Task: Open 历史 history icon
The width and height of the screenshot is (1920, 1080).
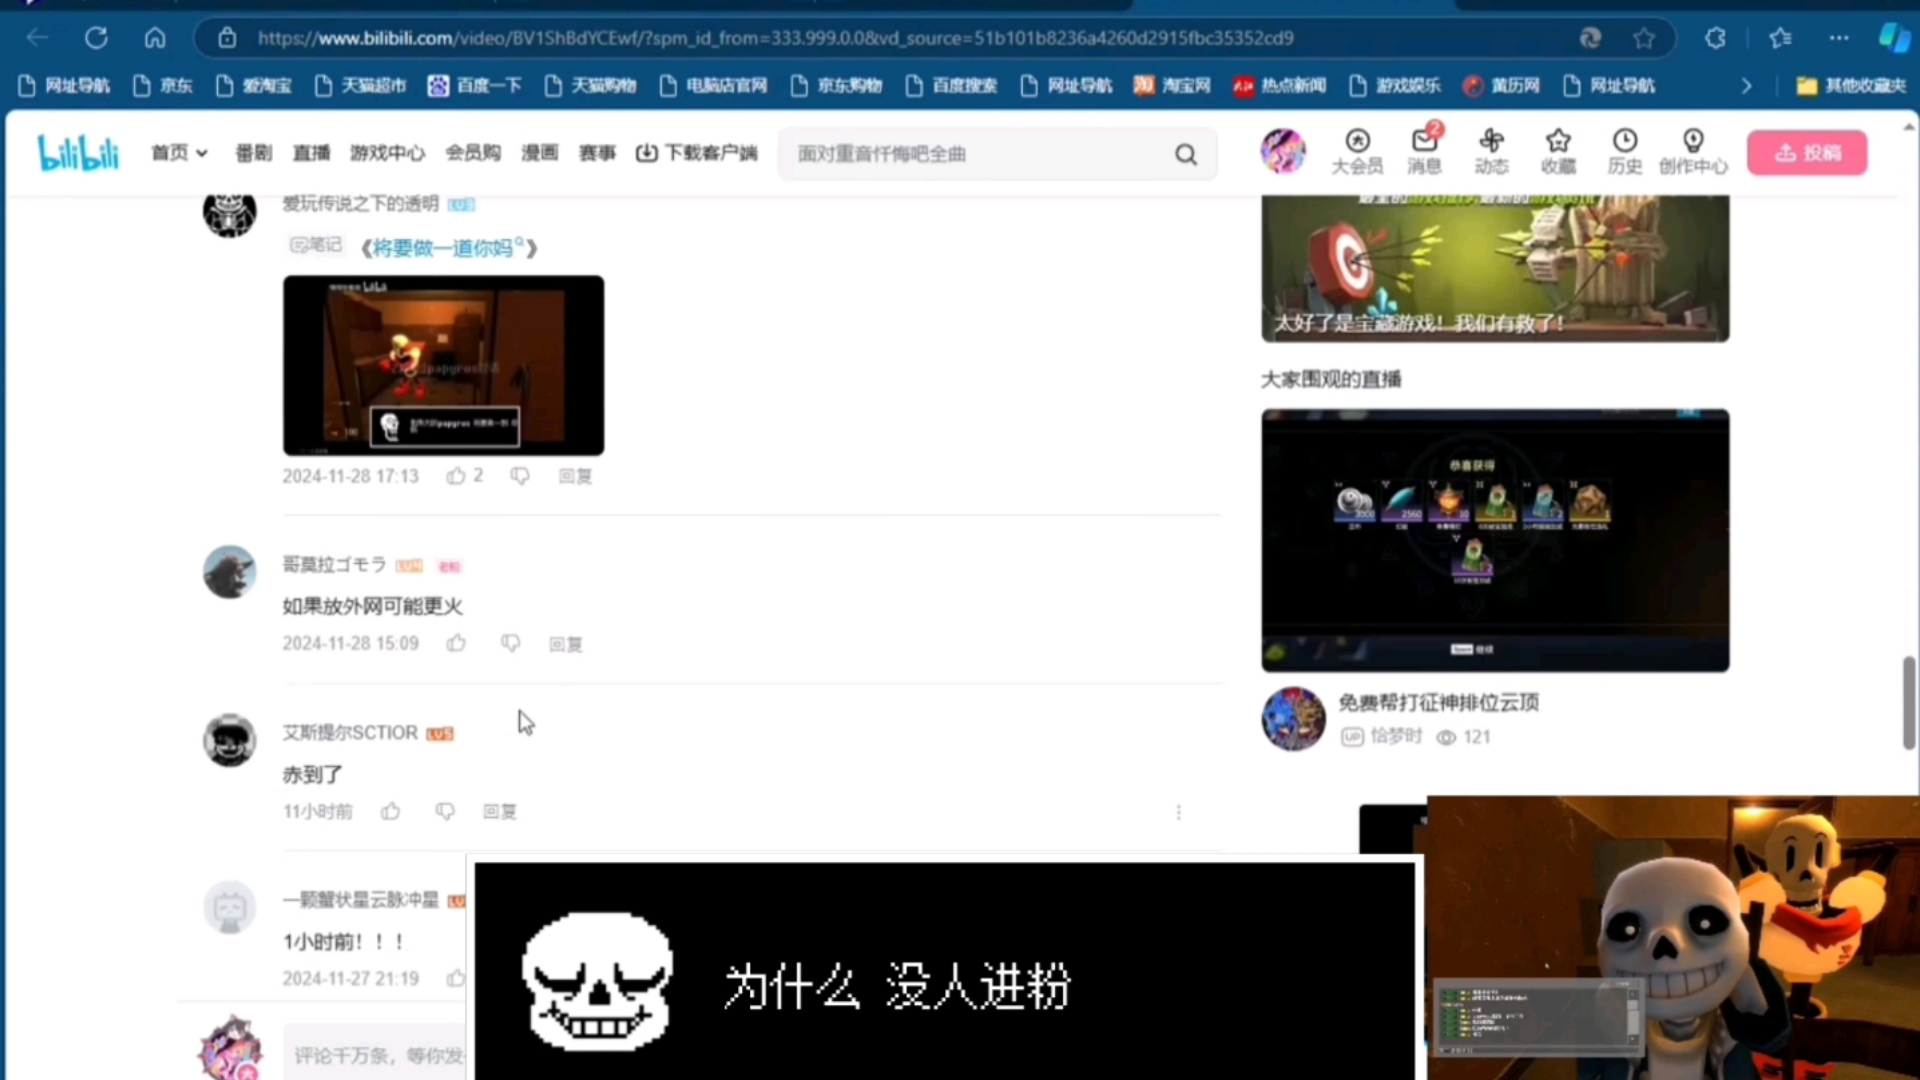Action: [1625, 152]
